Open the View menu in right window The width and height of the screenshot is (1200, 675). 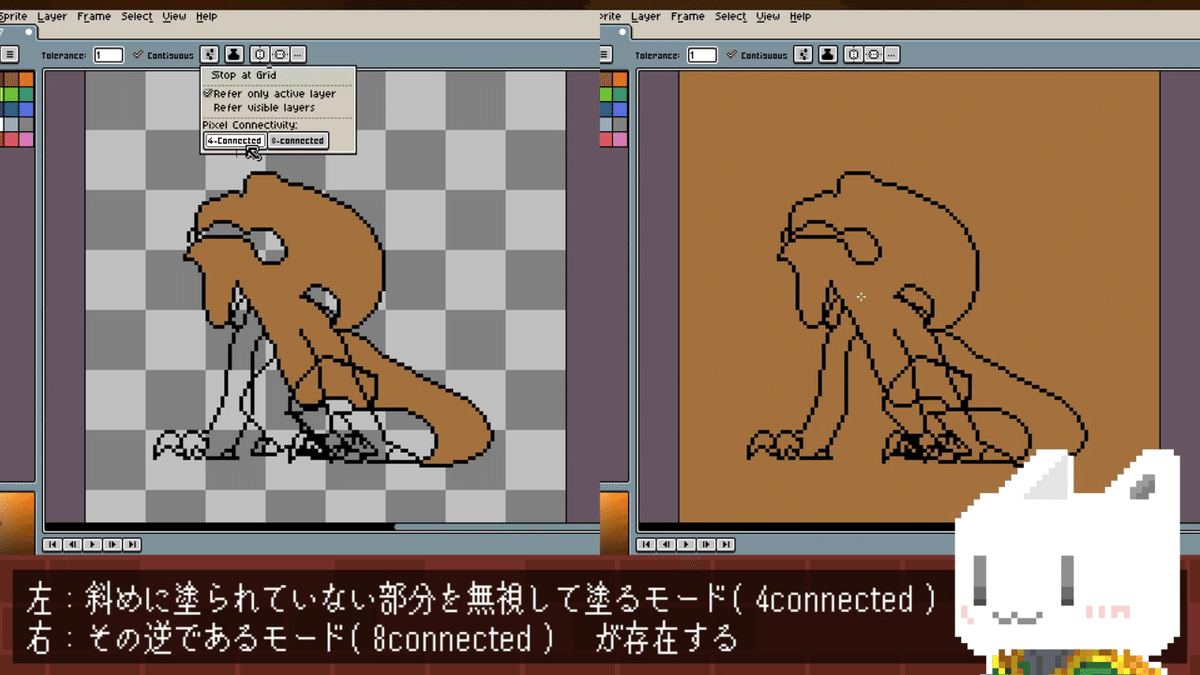tap(768, 17)
